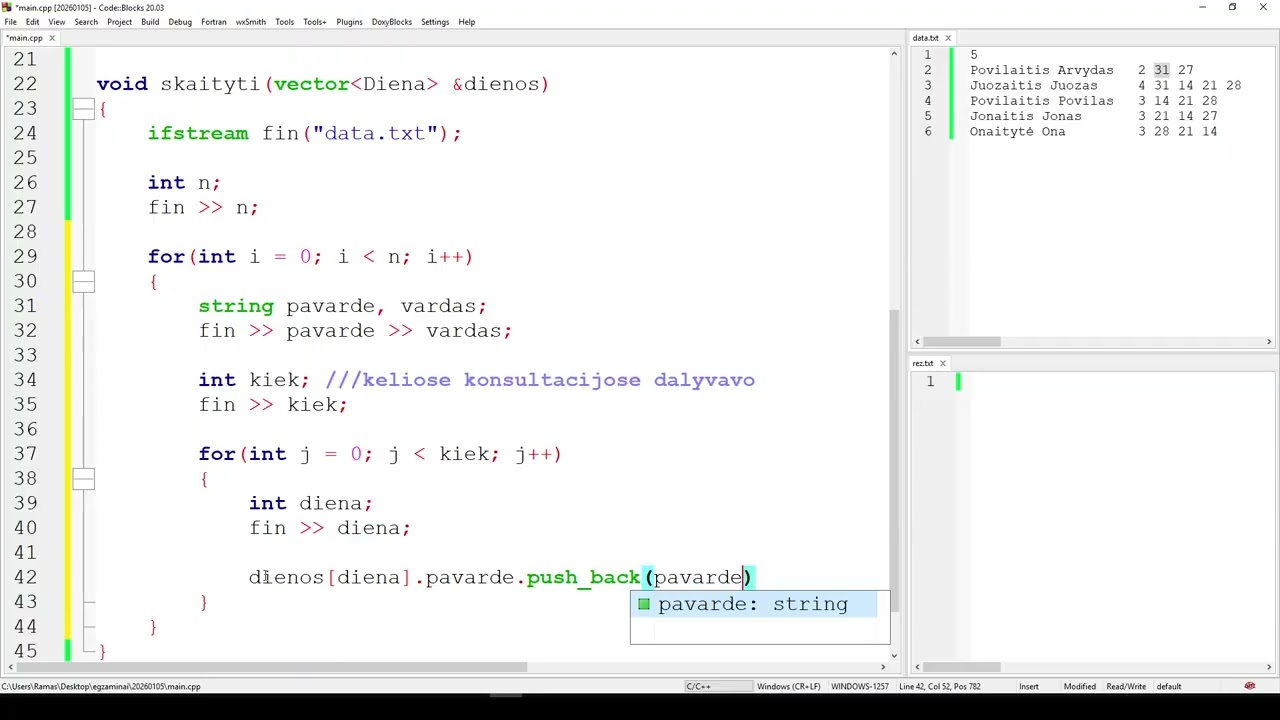Open the Build menu
This screenshot has height=720, width=1280.
pyautogui.click(x=150, y=22)
